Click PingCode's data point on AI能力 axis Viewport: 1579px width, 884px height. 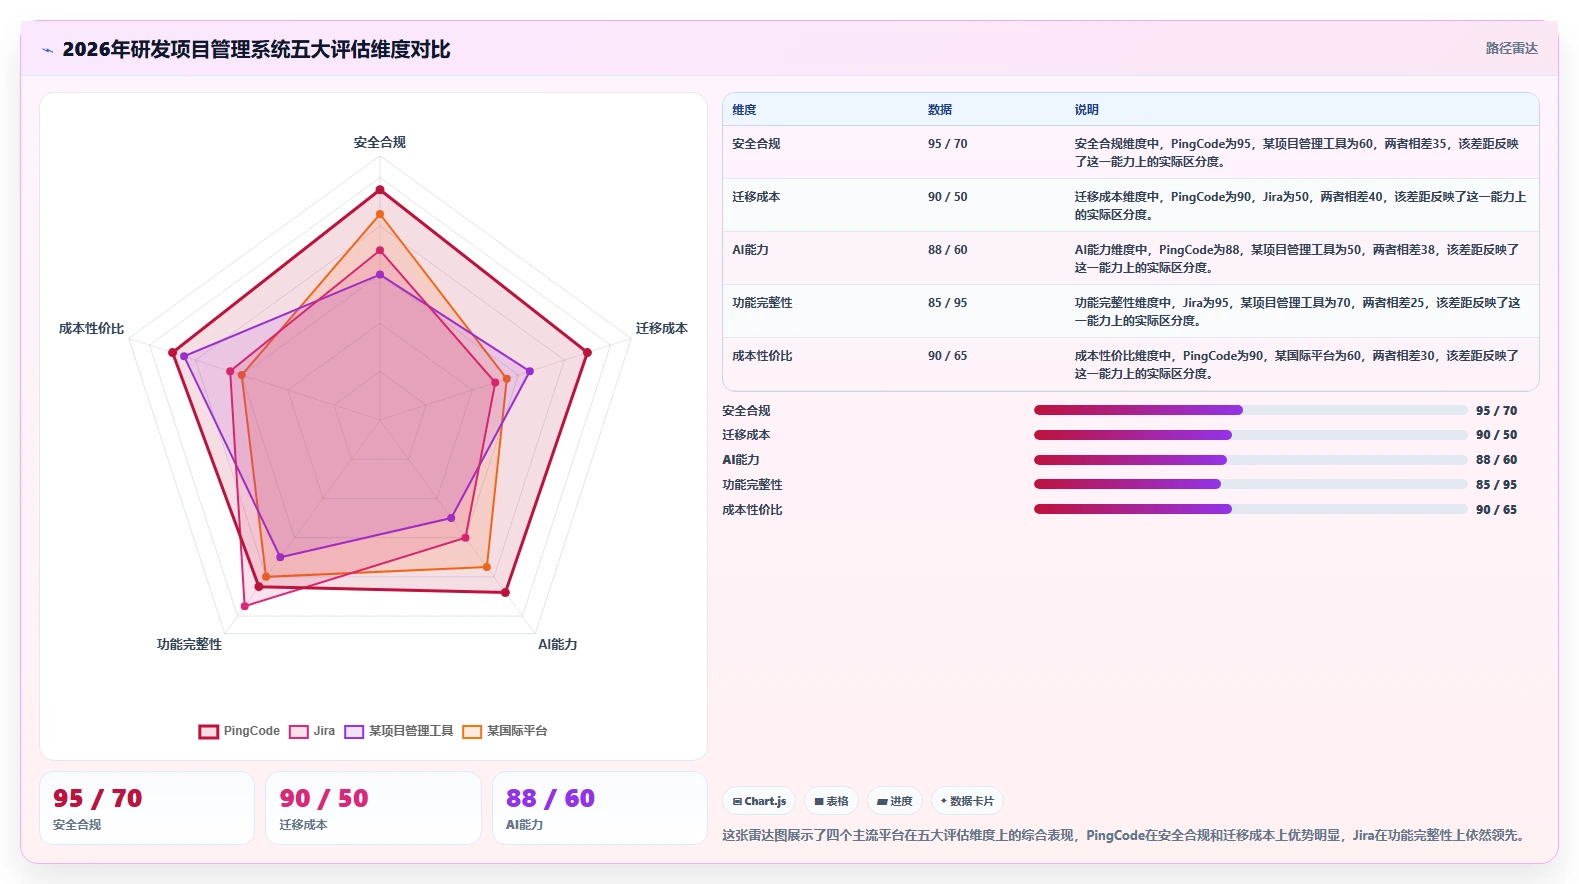coord(505,592)
